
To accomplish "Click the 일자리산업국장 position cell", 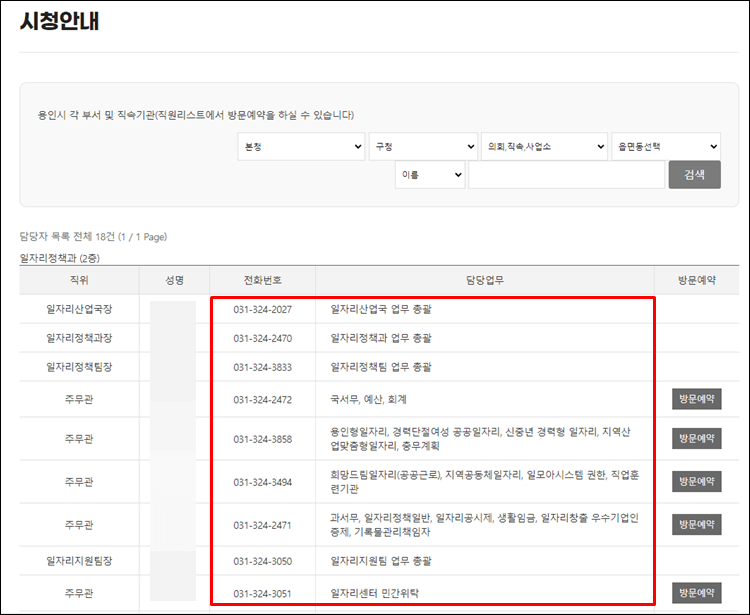I will click(x=79, y=309).
